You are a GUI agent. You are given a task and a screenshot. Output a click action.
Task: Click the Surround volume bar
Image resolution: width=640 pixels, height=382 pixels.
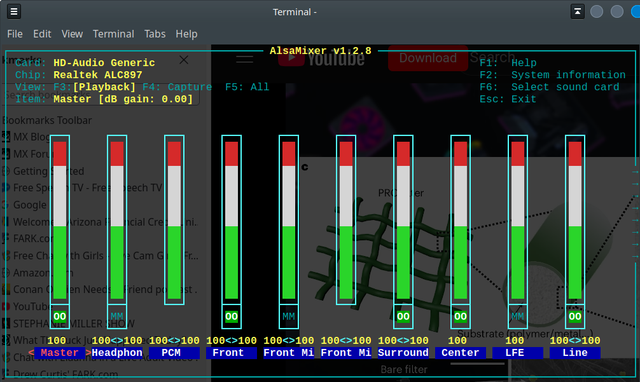click(x=403, y=220)
